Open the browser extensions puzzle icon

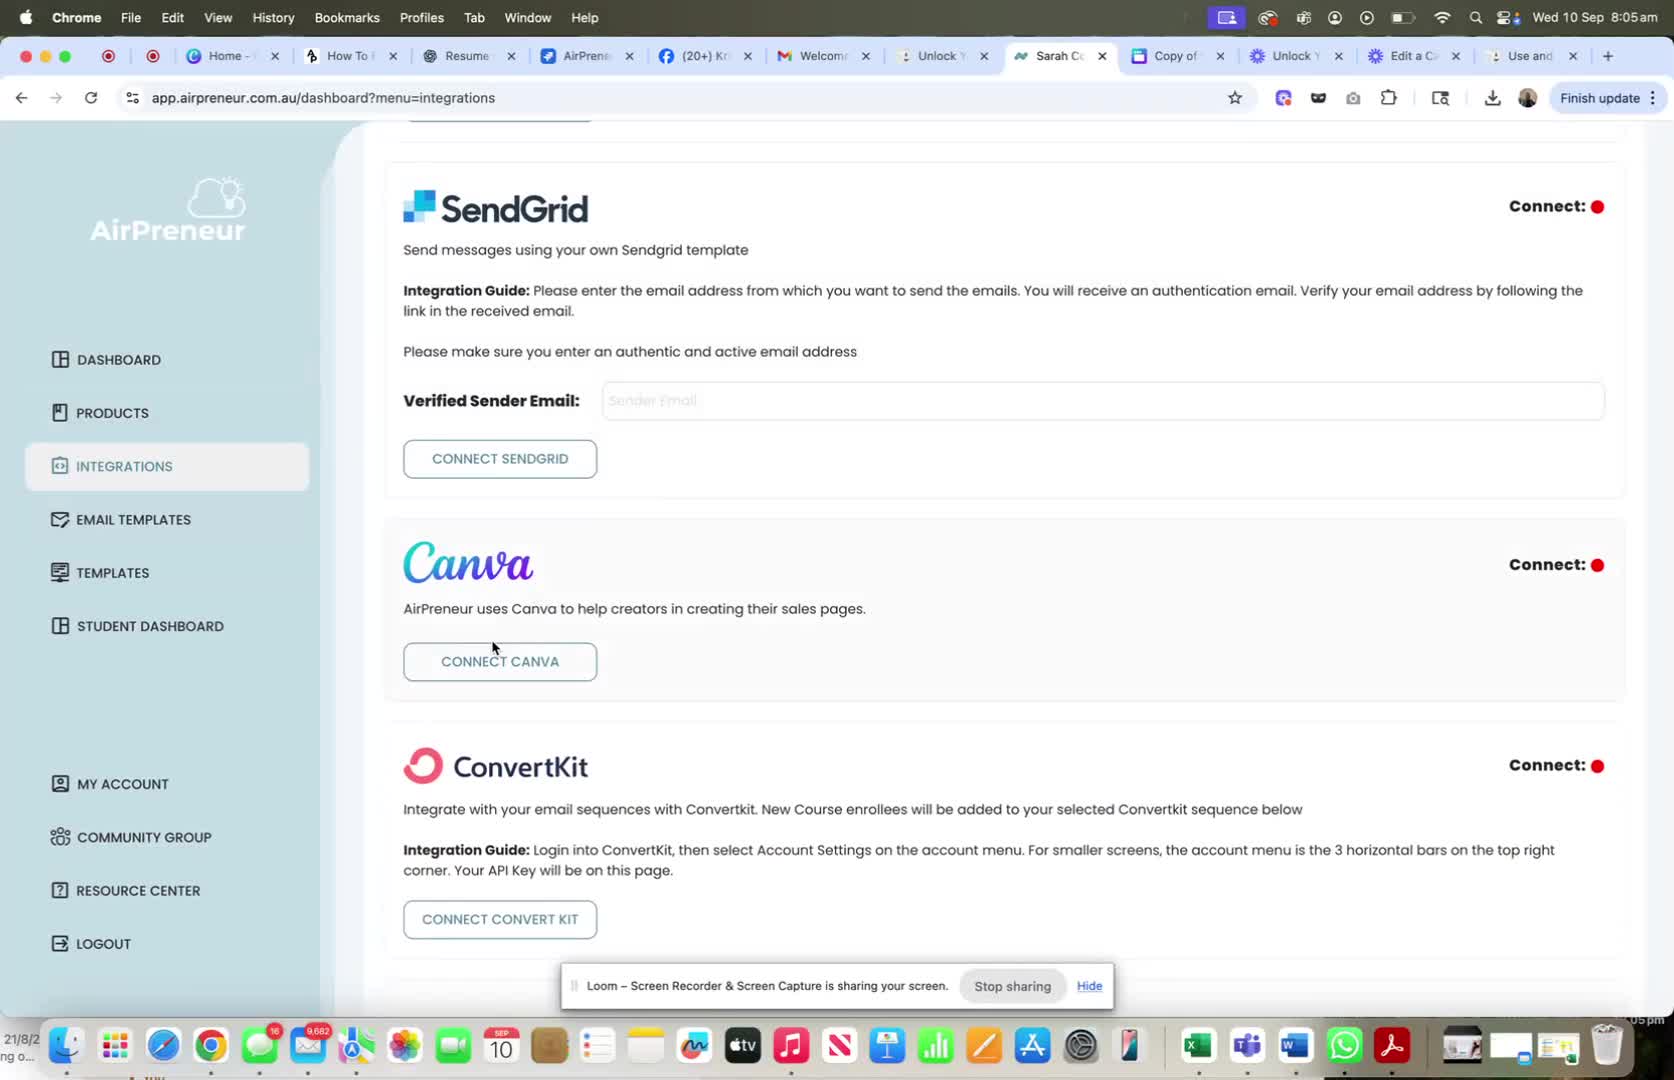pyautogui.click(x=1388, y=98)
